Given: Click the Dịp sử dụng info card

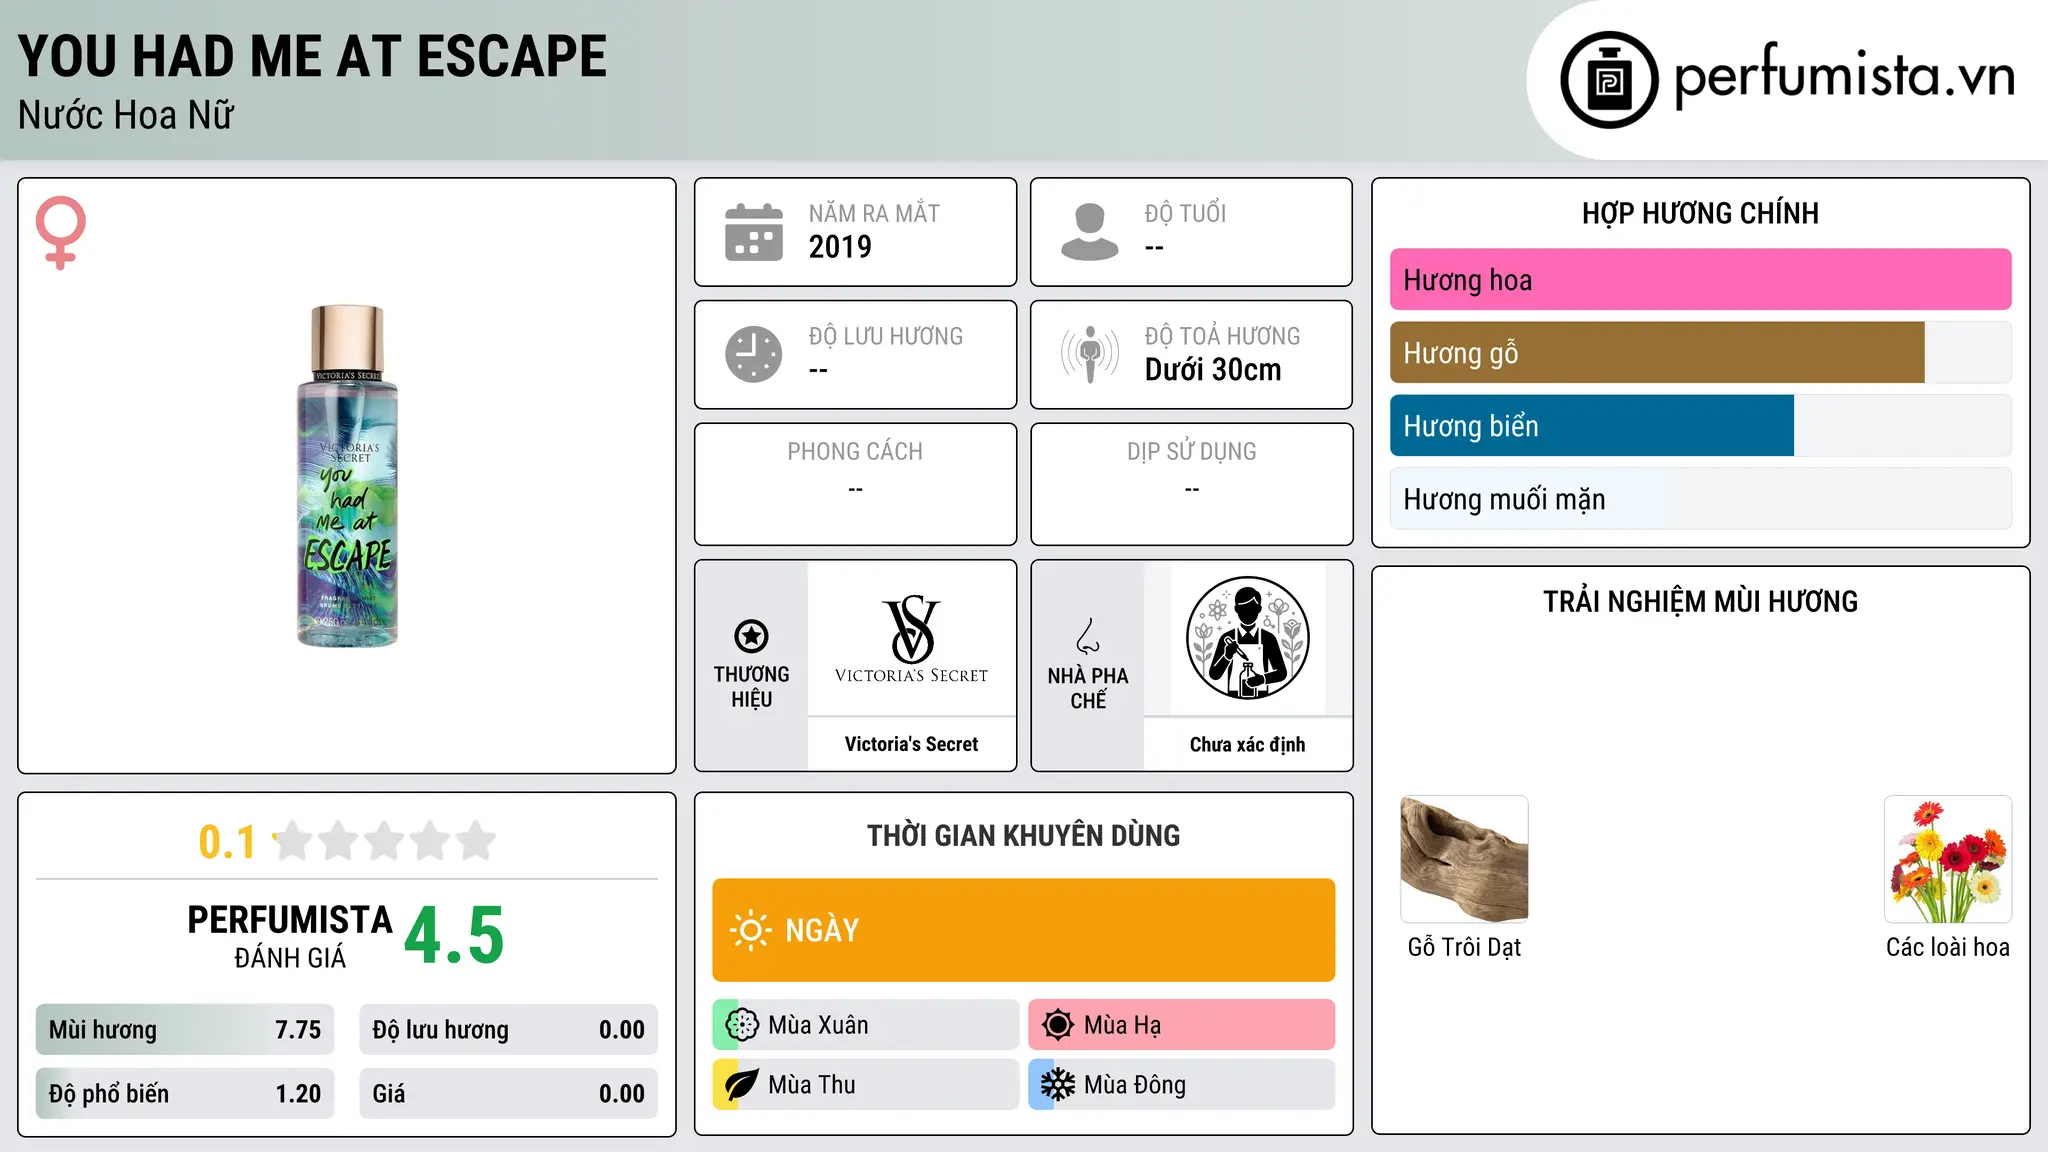Looking at the screenshot, I should click(1192, 484).
